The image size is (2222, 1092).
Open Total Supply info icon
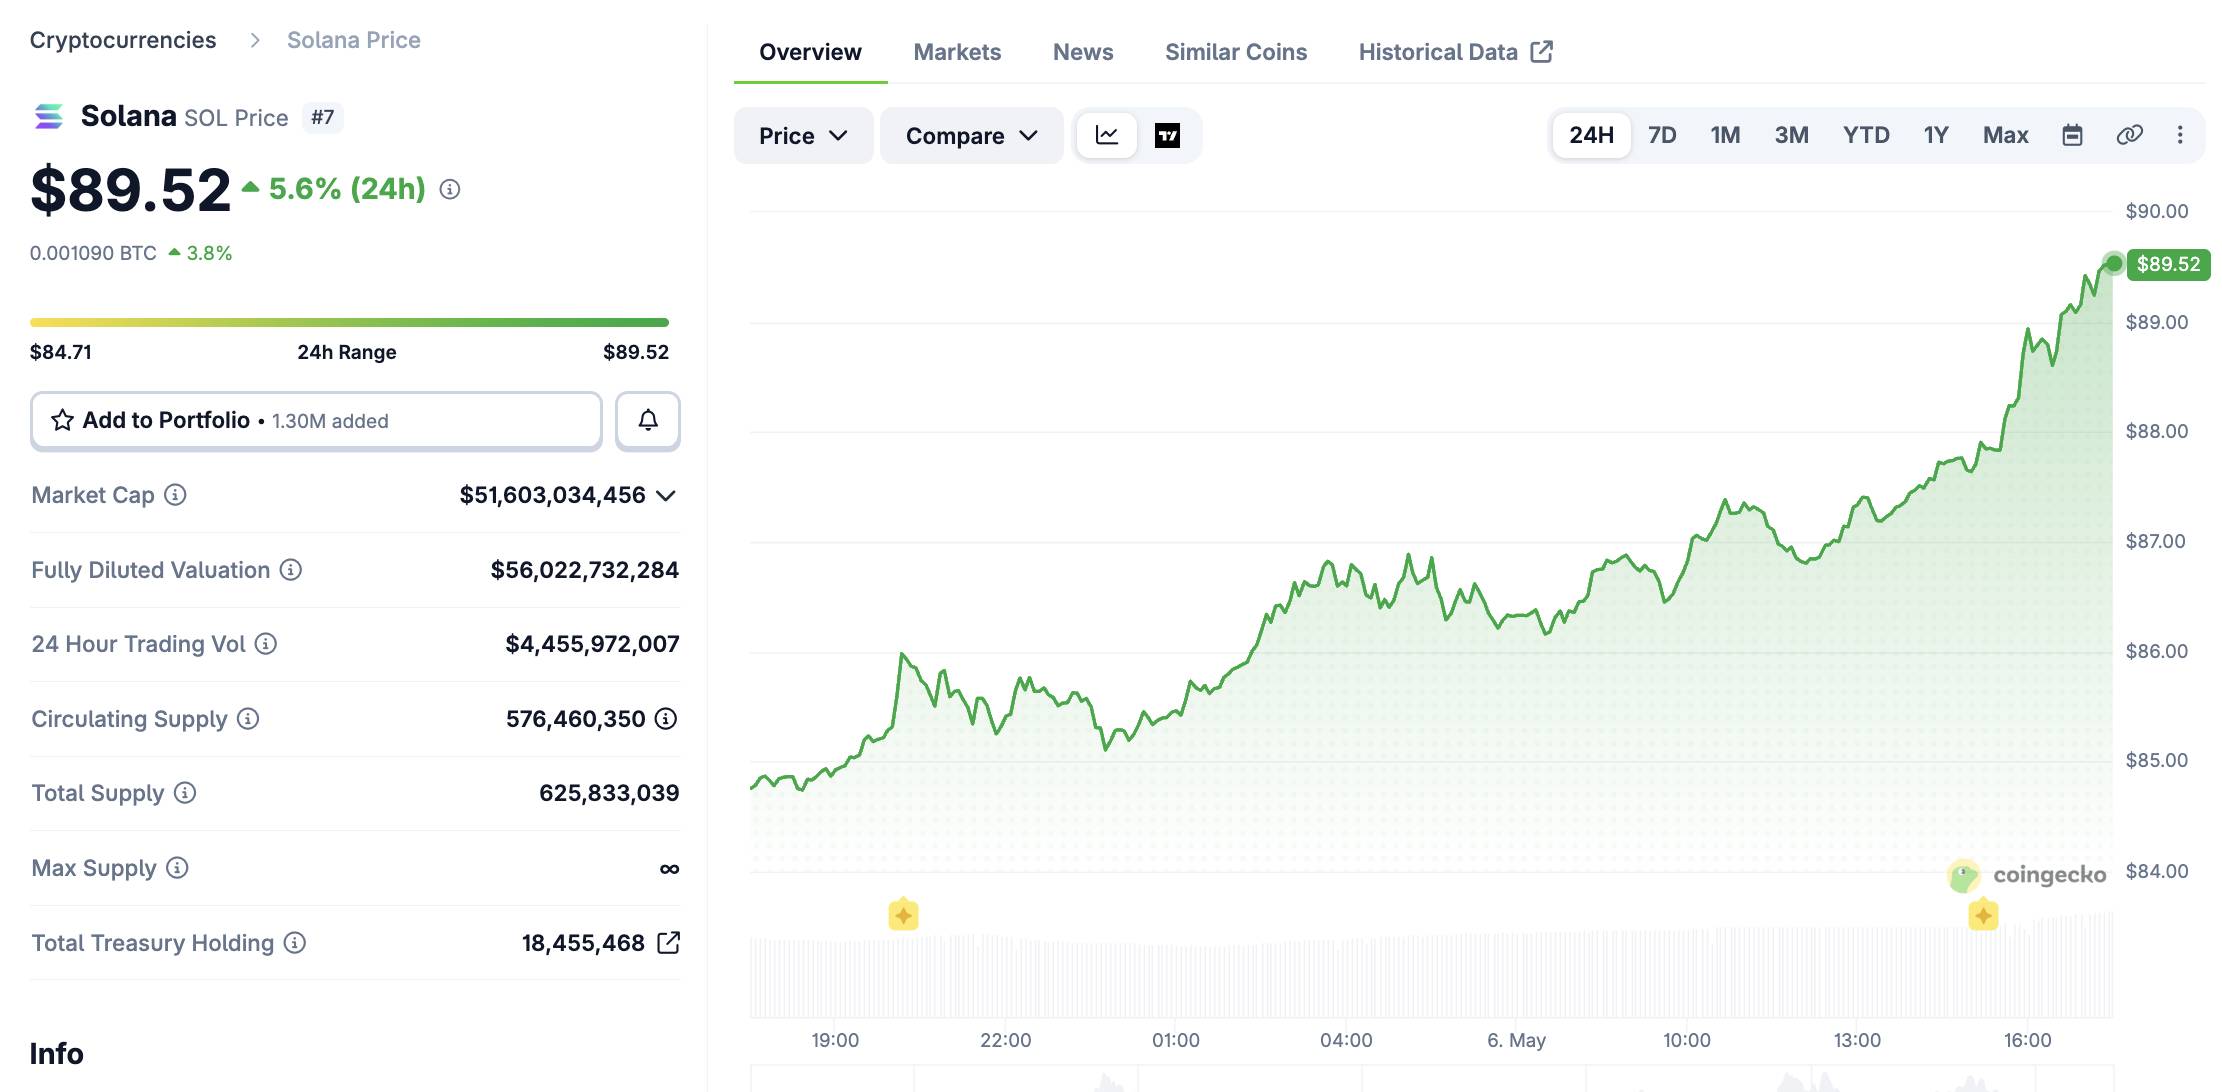pos(185,793)
